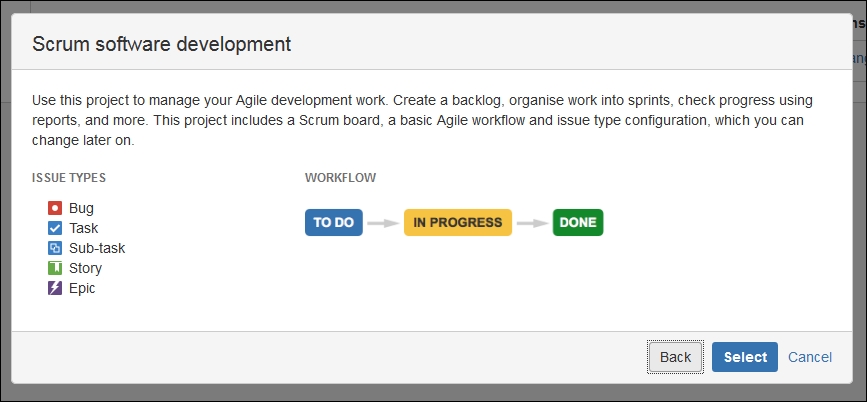
Task: Confirm with the blue Select button
Action: (745, 357)
